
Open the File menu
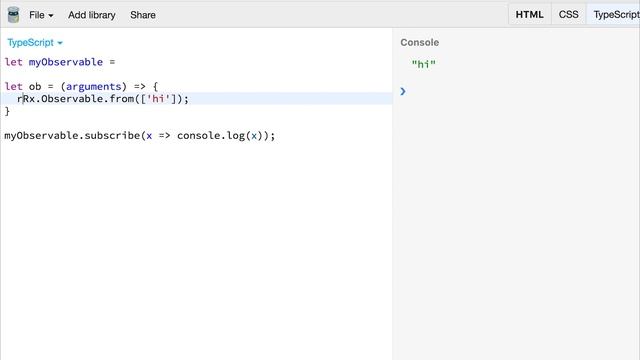pyautogui.click(x=41, y=15)
